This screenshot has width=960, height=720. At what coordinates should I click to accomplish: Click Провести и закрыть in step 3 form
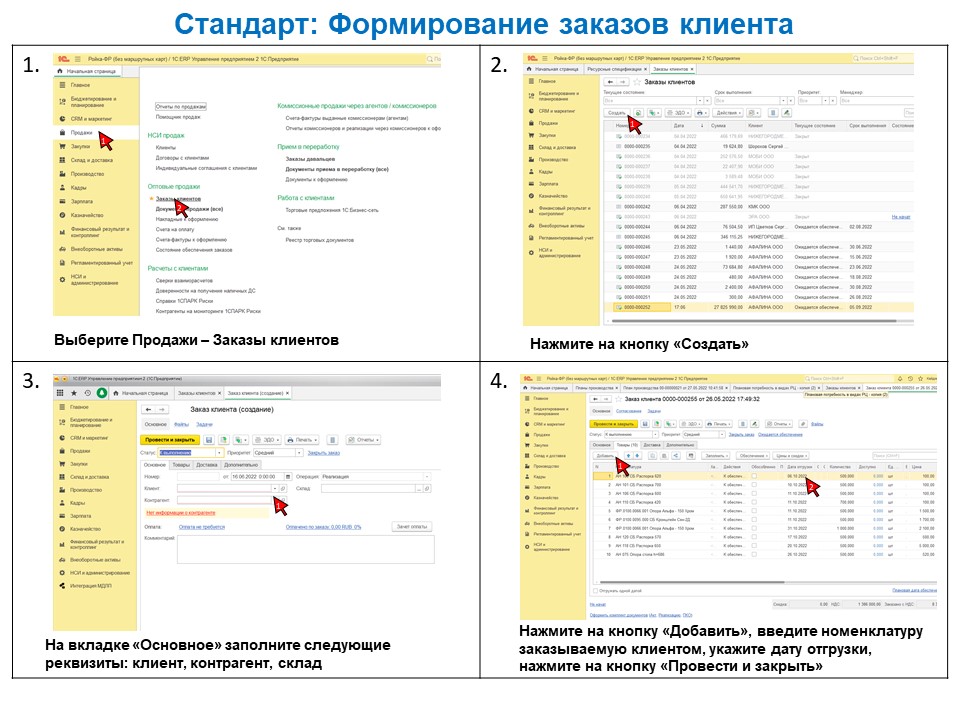tap(170, 440)
